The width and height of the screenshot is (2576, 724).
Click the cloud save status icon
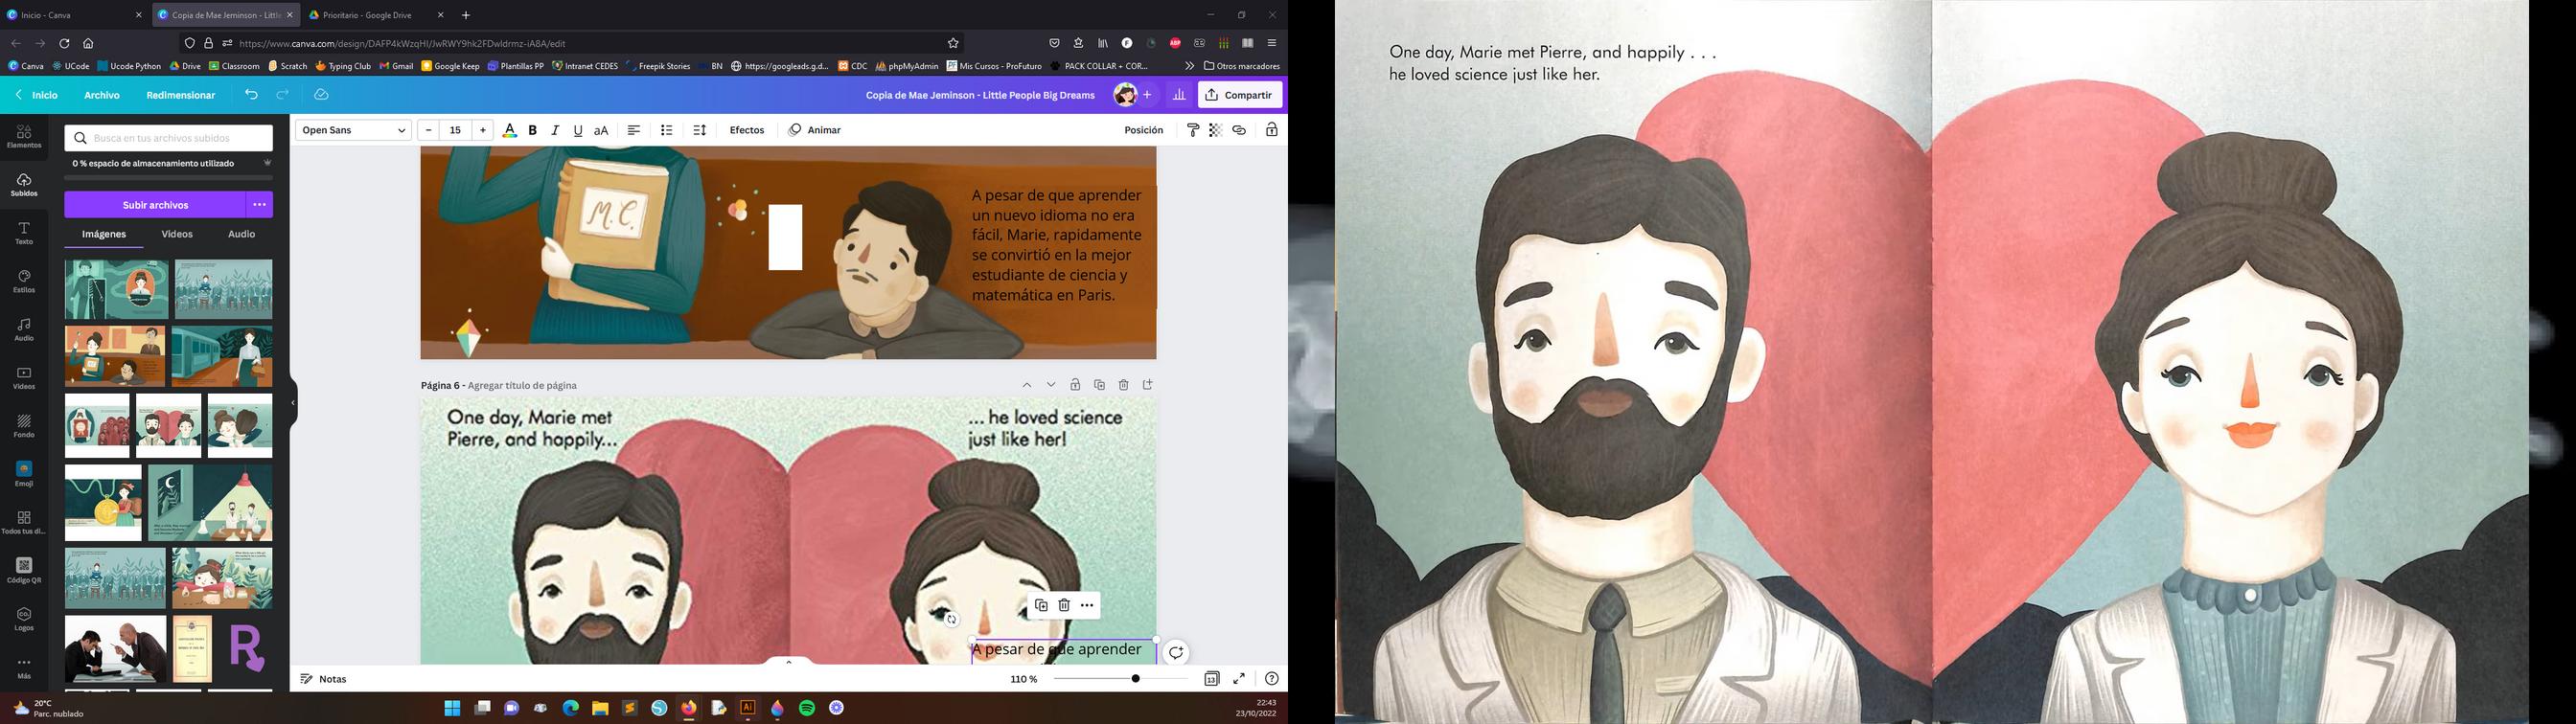(x=321, y=95)
